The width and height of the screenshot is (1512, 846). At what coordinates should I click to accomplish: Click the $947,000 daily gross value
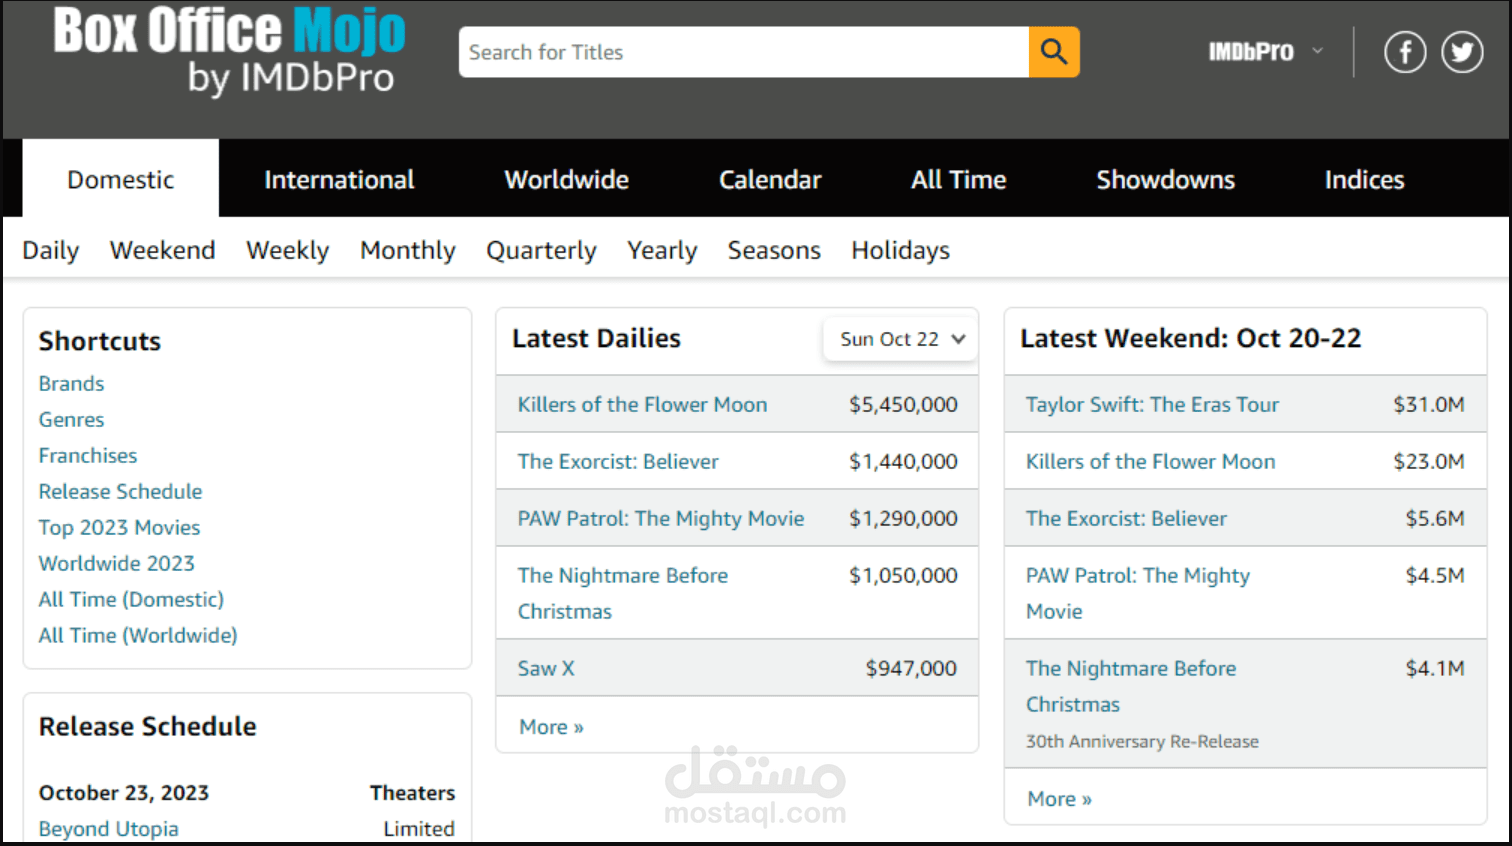(911, 669)
